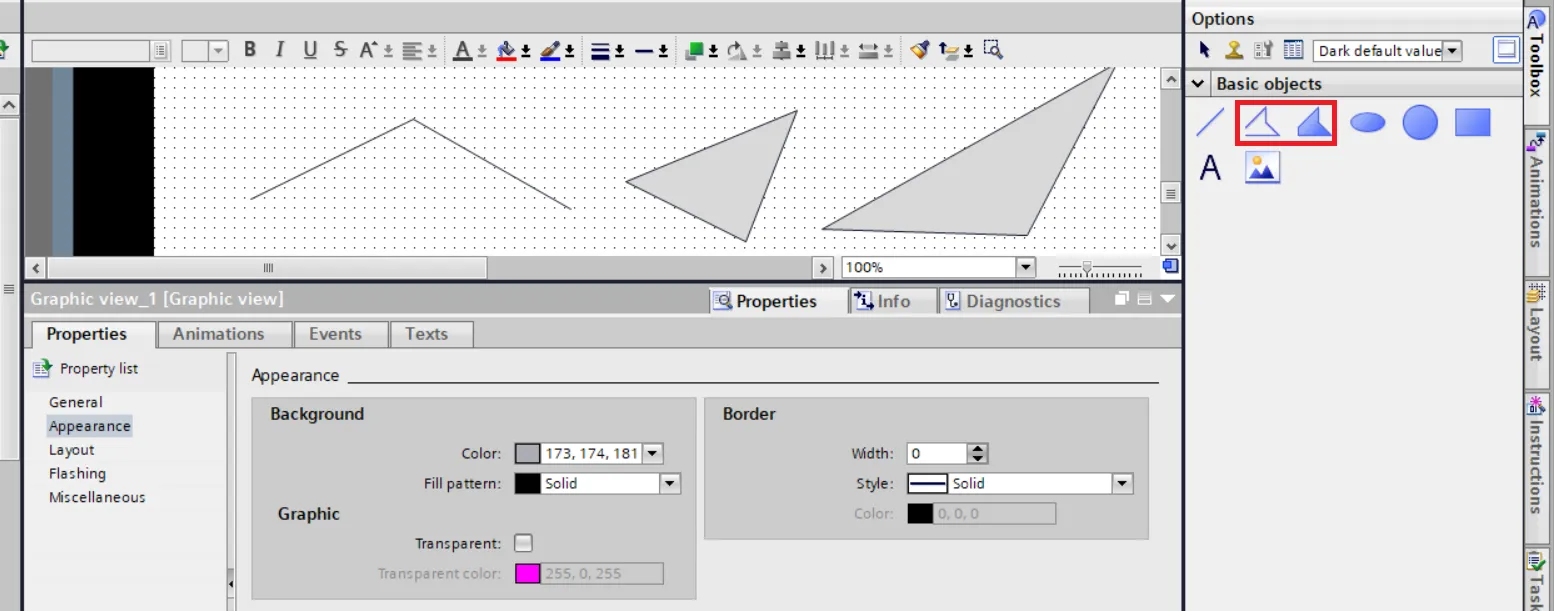Open the font size dropdown in toolbar
The height and width of the screenshot is (611, 1554).
pos(219,50)
